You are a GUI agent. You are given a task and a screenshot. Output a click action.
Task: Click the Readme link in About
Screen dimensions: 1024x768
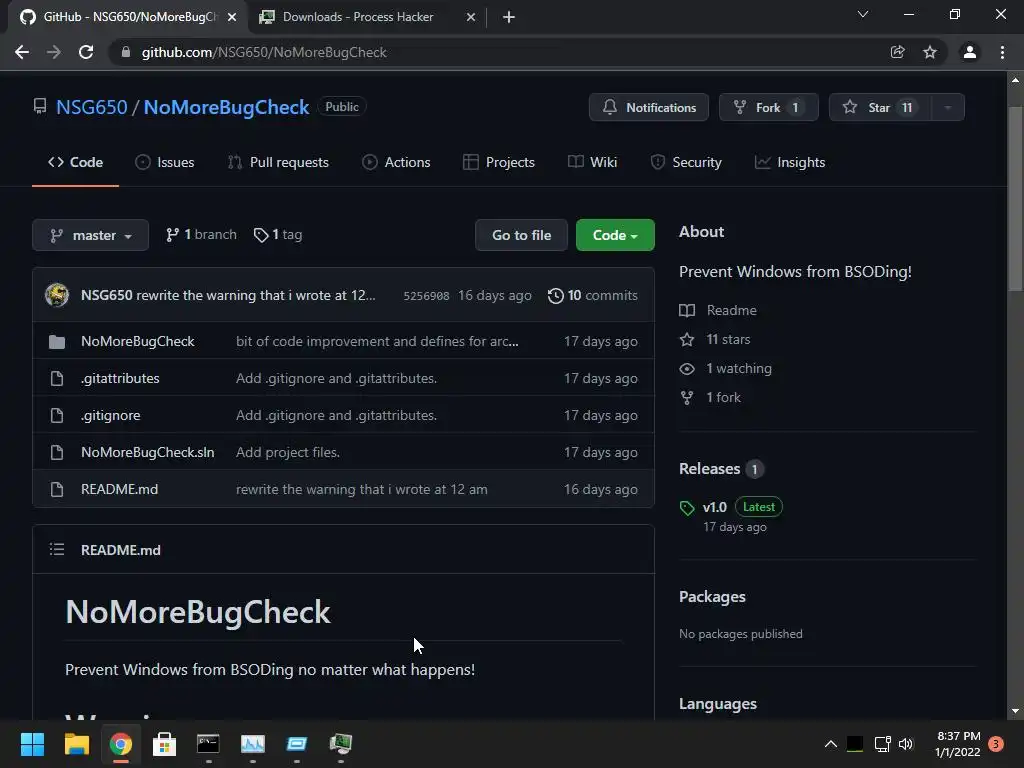click(718, 310)
